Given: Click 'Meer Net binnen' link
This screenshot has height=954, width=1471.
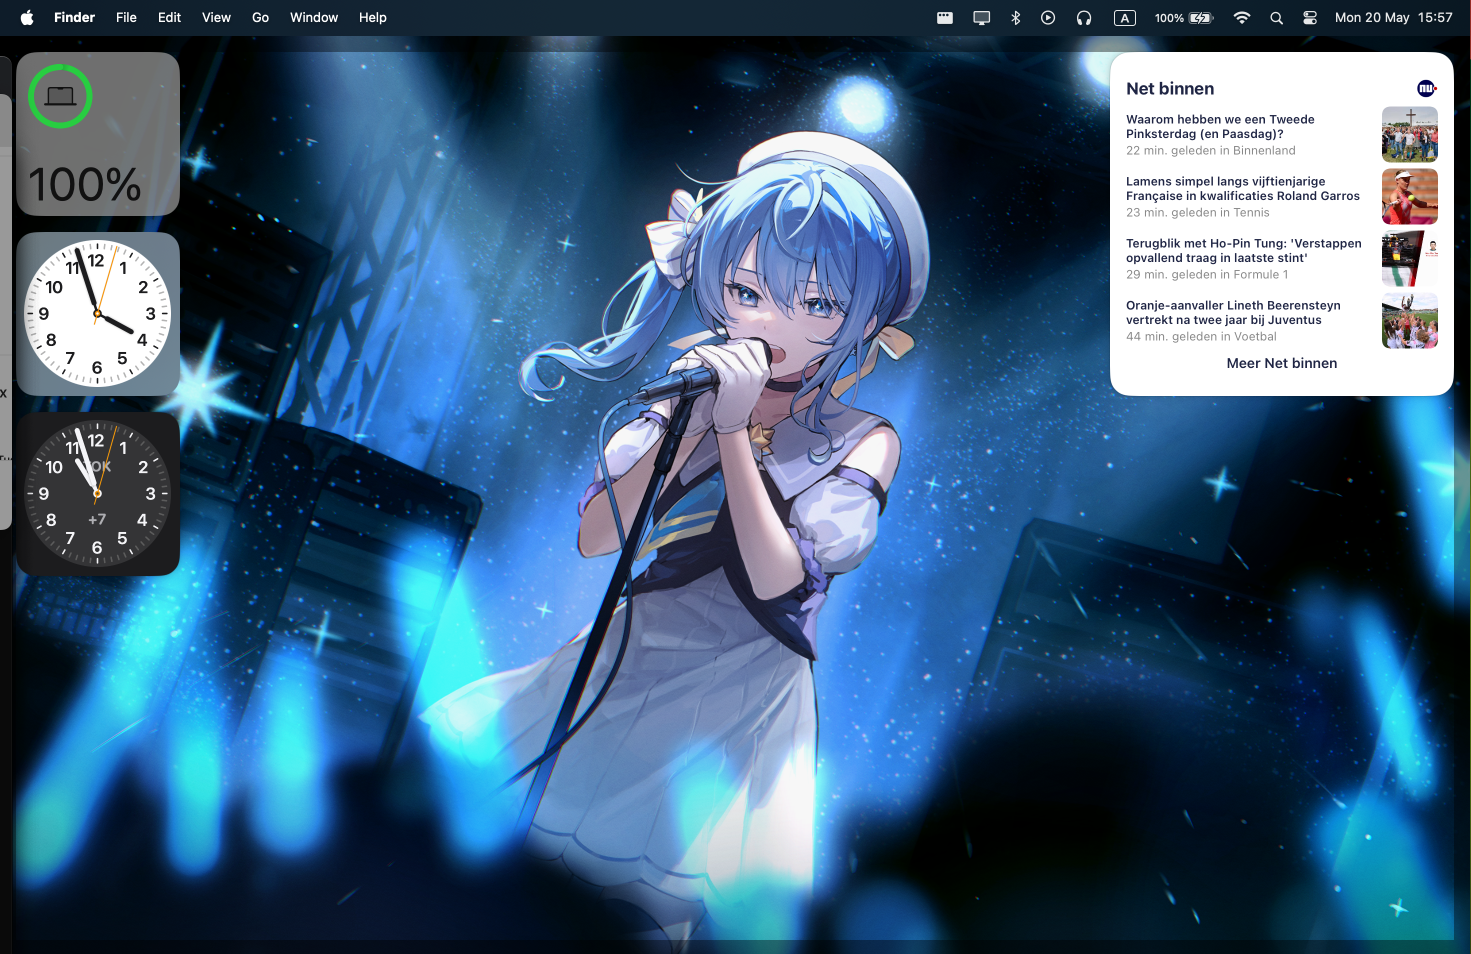Looking at the screenshot, I should [1282, 363].
